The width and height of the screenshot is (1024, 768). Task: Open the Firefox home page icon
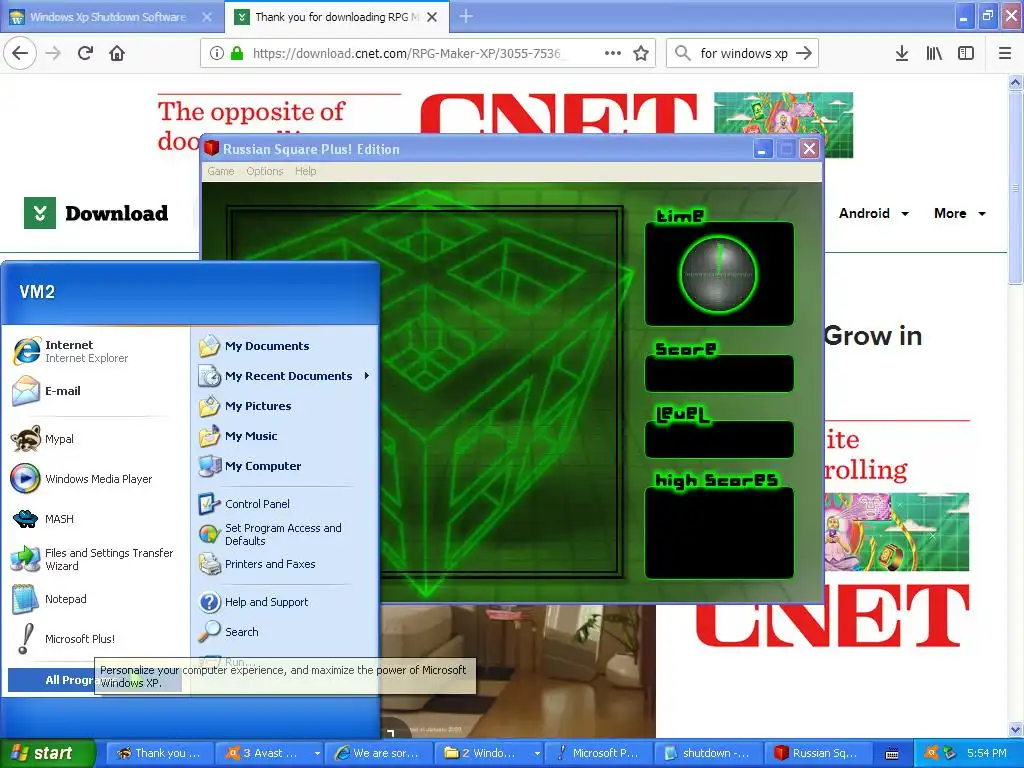(x=117, y=53)
